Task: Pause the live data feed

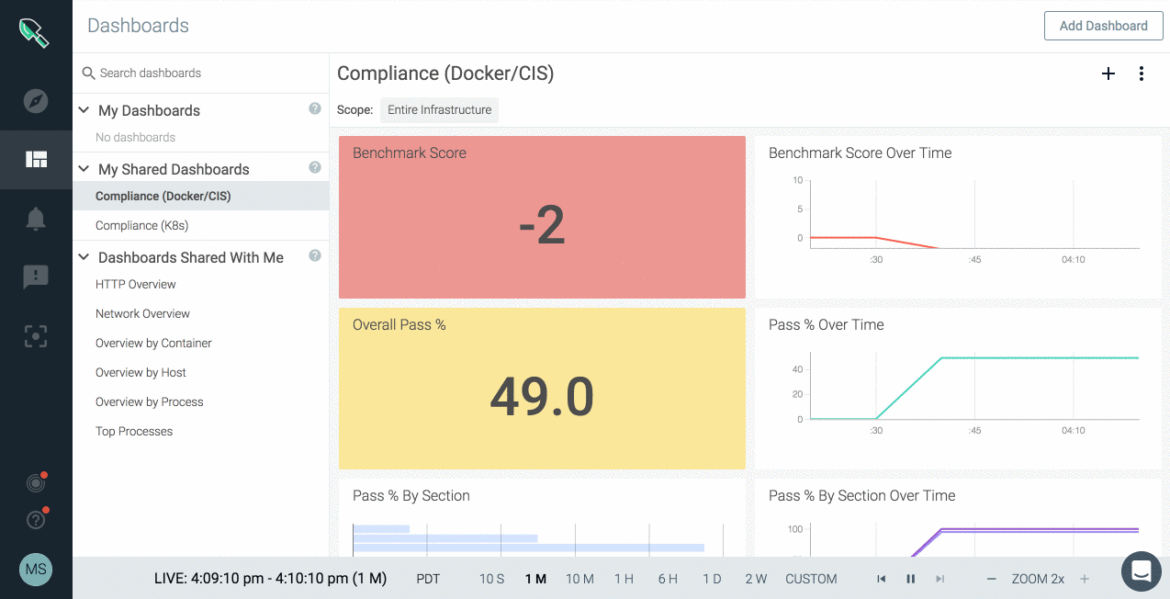Action: pyautogui.click(x=911, y=578)
